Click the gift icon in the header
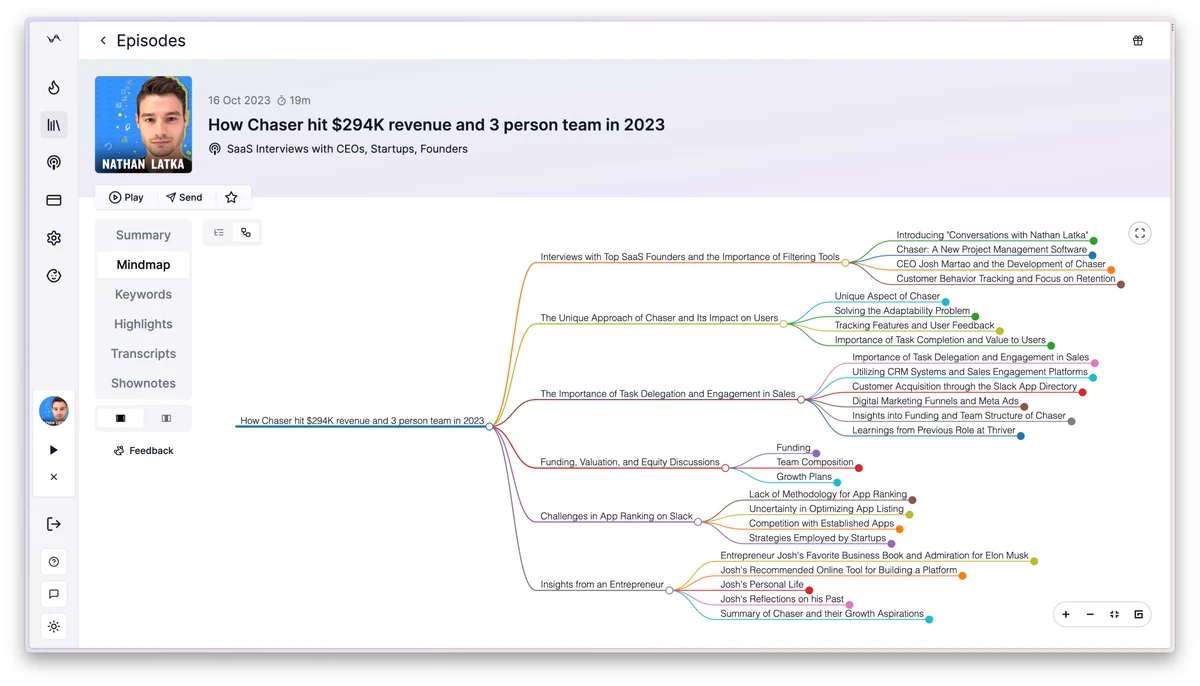 click(x=1138, y=41)
